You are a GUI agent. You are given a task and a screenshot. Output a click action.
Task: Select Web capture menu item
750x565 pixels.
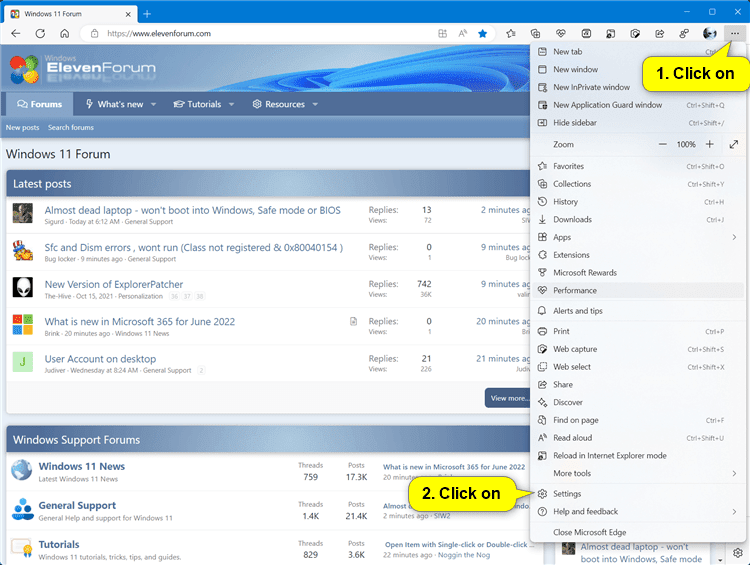638,349
